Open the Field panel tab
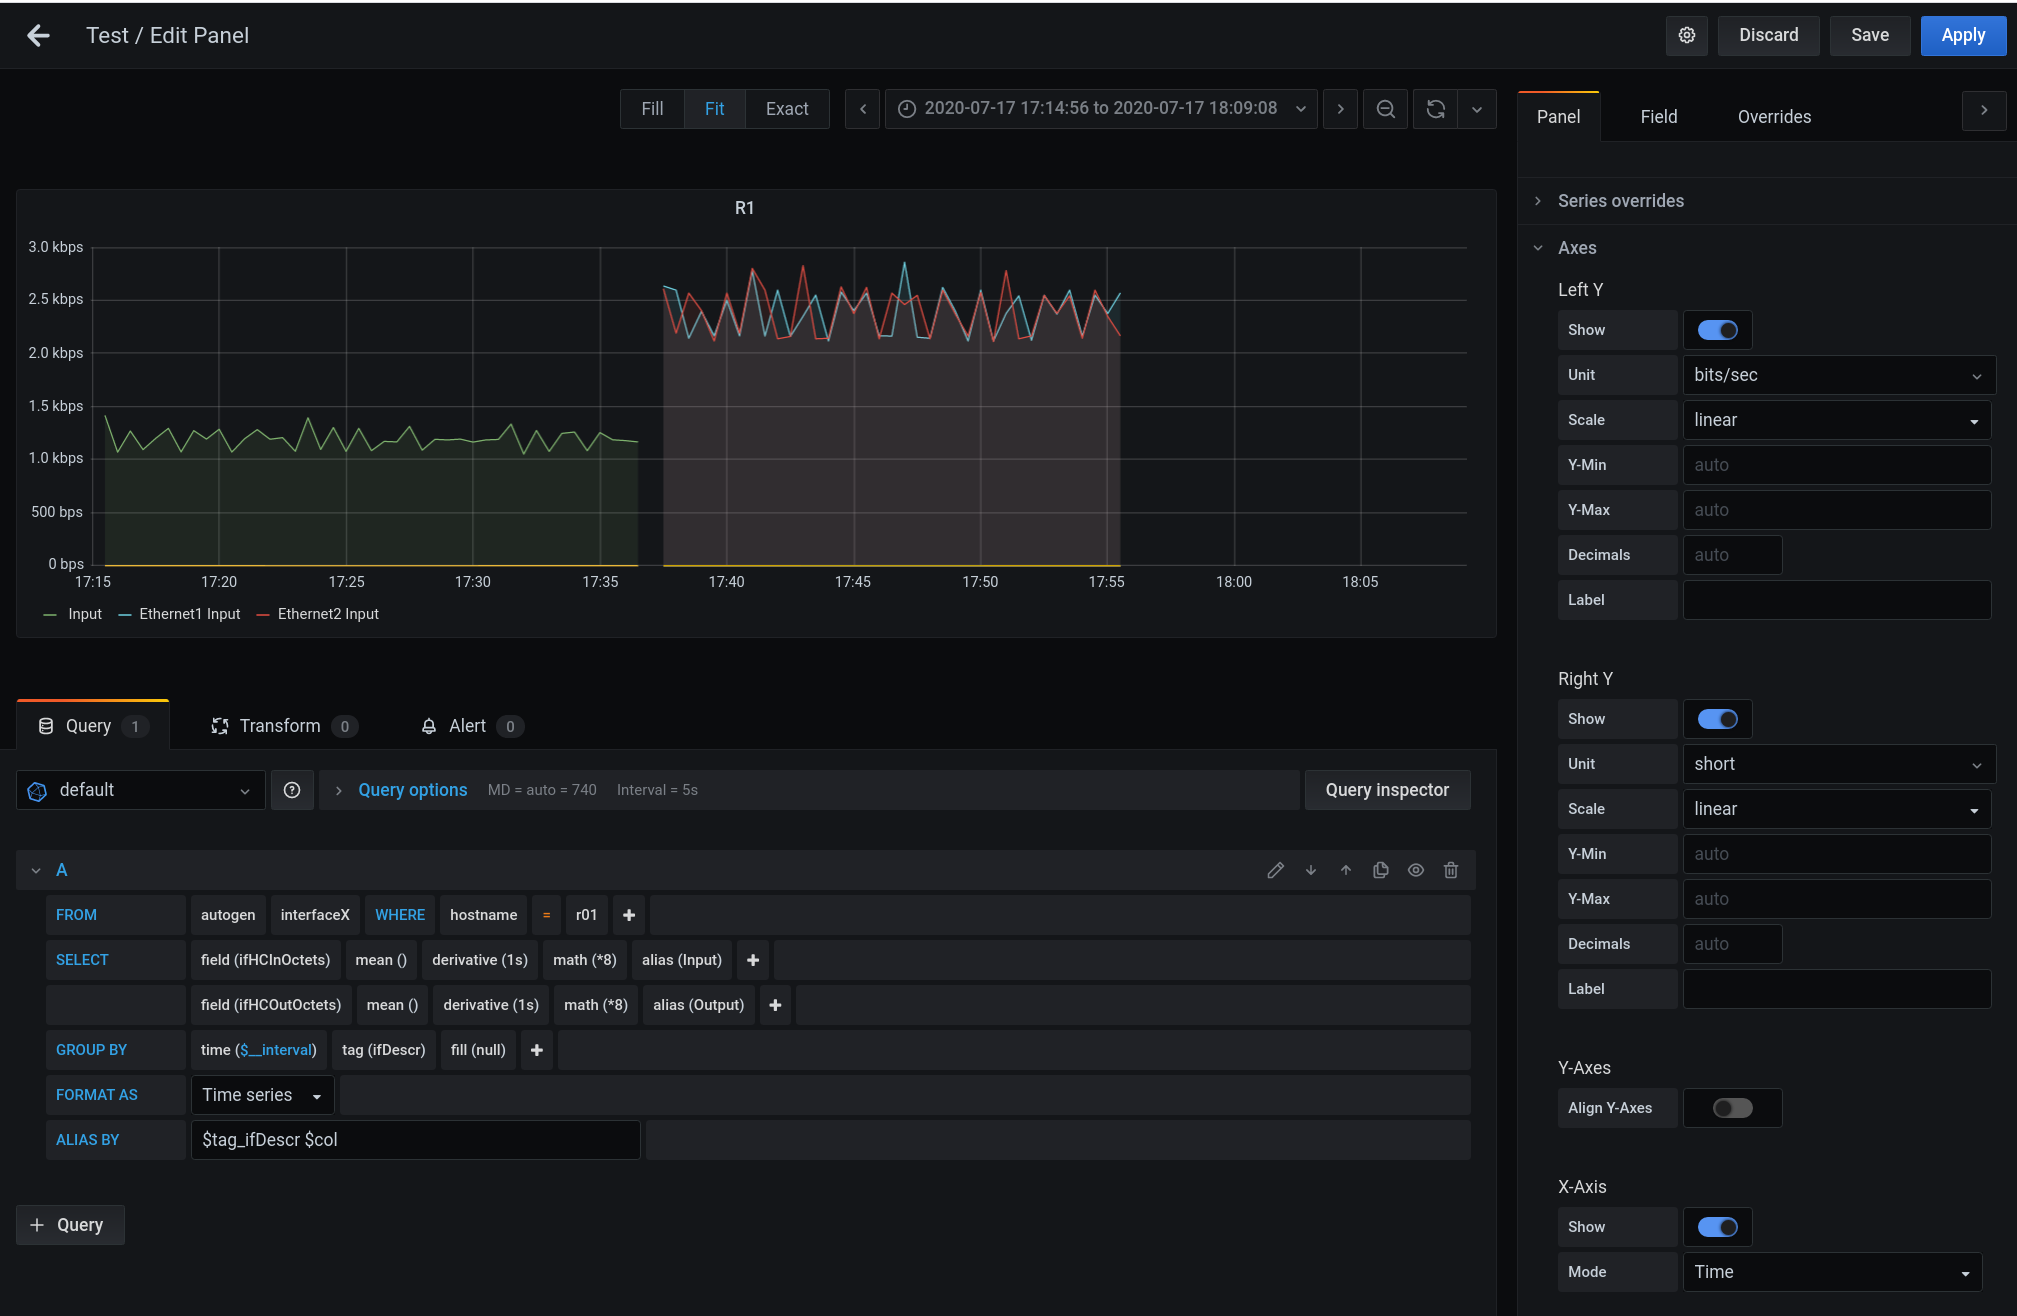 coord(1657,116)
